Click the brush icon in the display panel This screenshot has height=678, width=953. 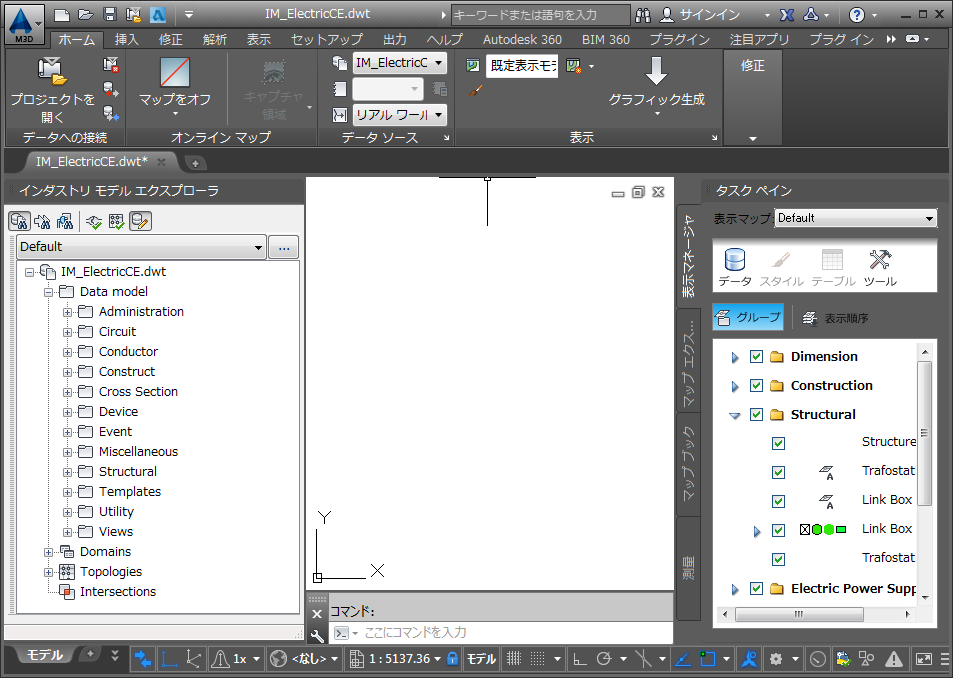click(476, 91)
